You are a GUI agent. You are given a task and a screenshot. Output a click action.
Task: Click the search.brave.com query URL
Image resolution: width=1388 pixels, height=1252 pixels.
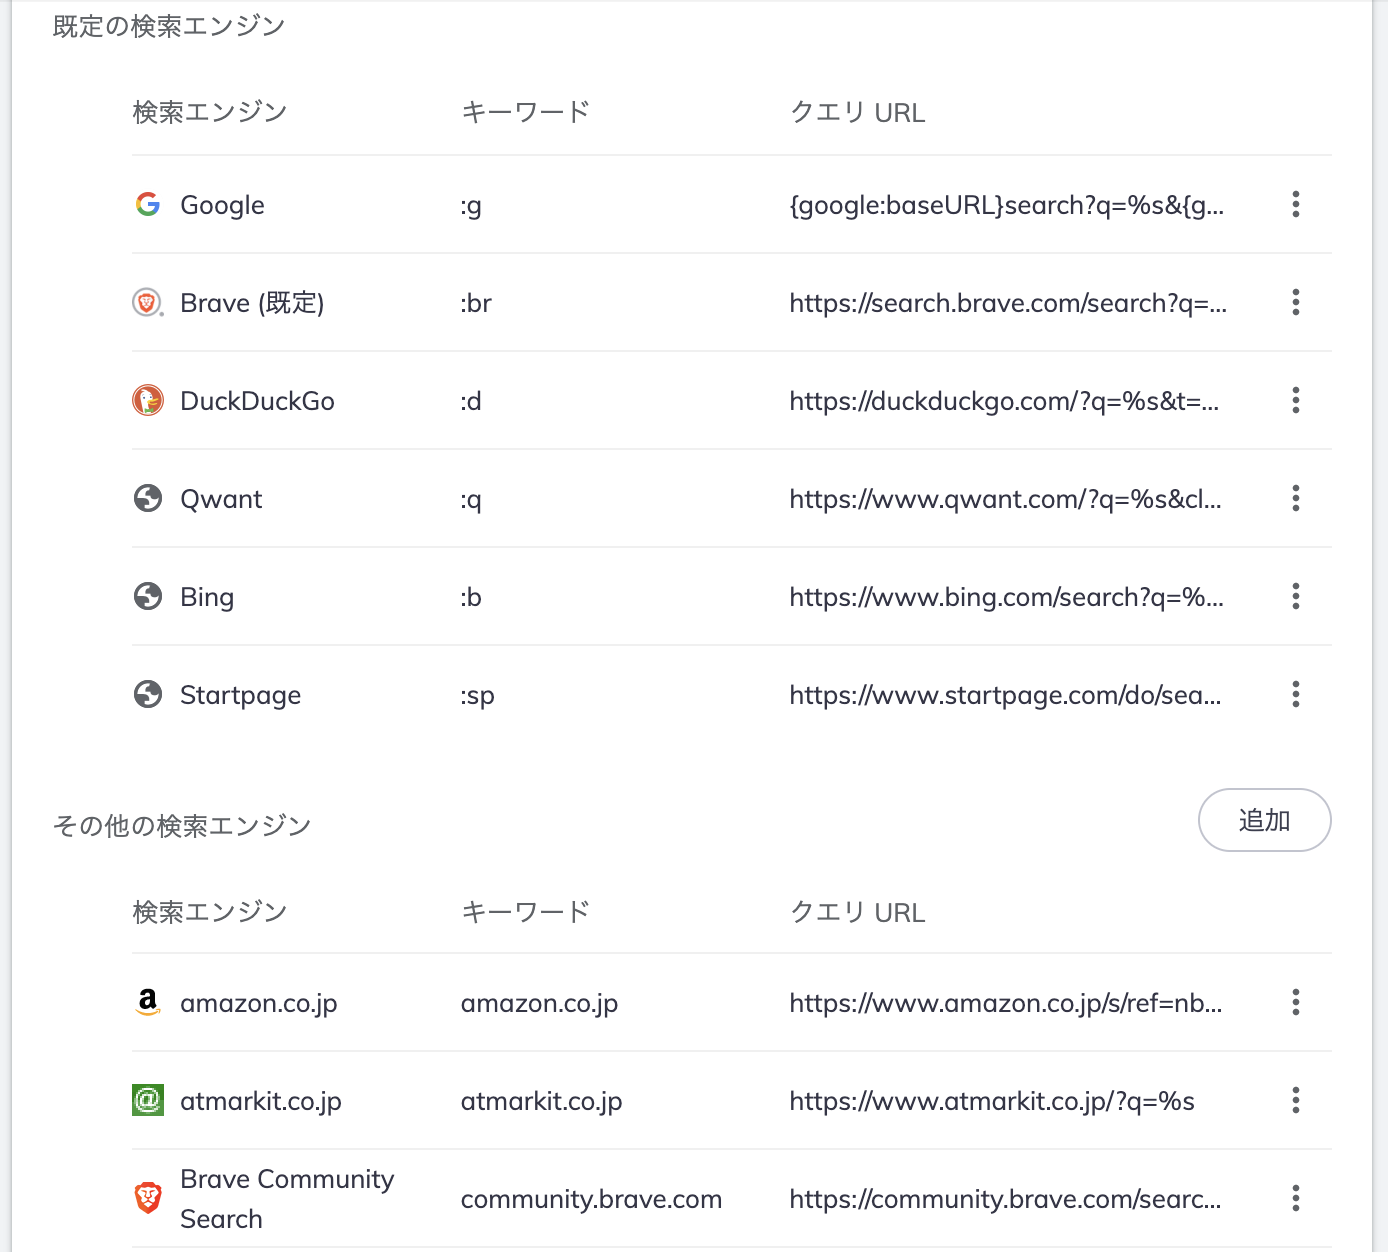[1008, 303]
